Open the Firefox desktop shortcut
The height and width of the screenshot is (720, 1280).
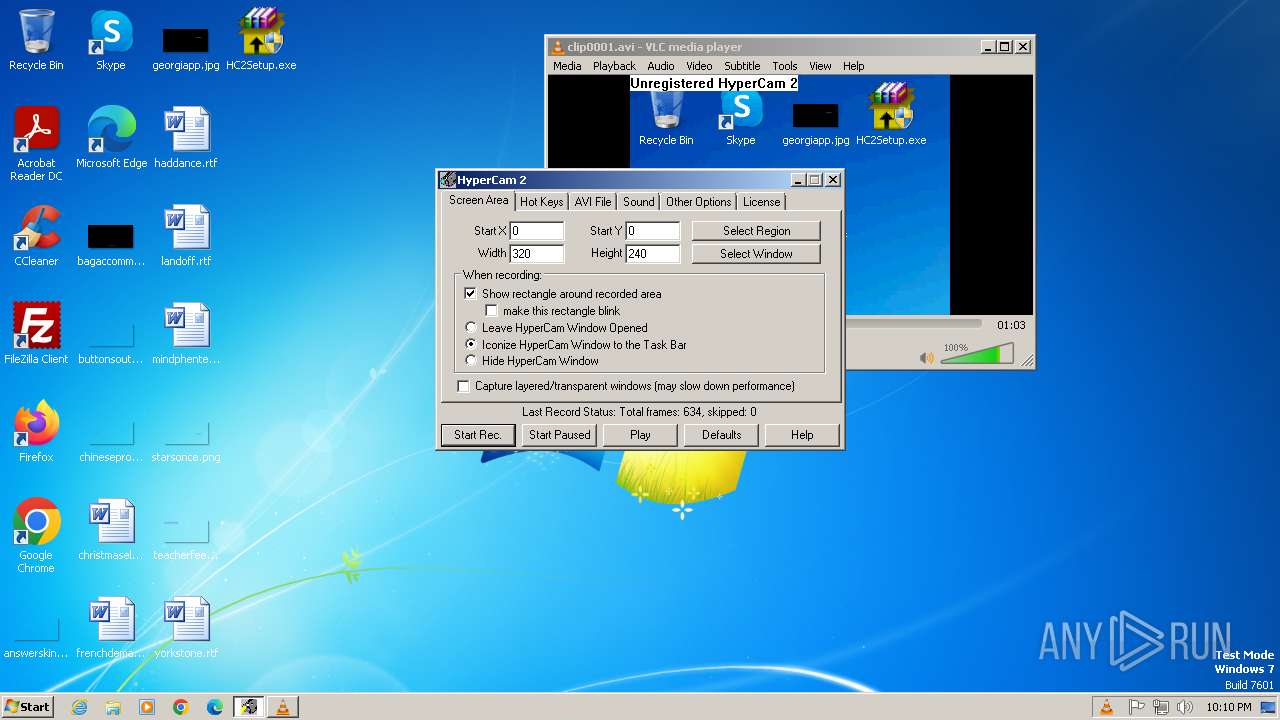[x=36, y=432]
